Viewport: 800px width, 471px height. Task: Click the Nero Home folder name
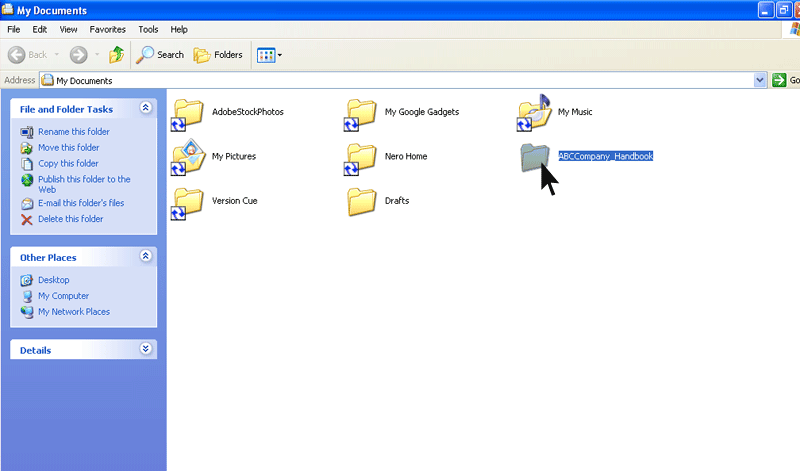(x=406, y=156)
